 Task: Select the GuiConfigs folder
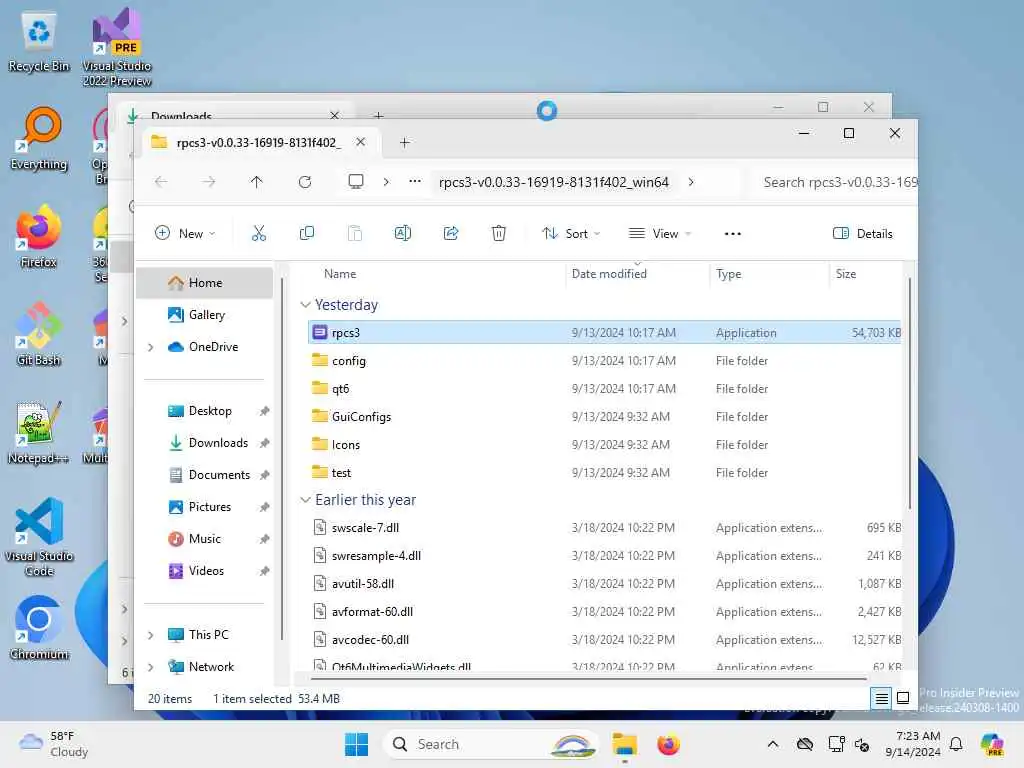tap(604, 417)
